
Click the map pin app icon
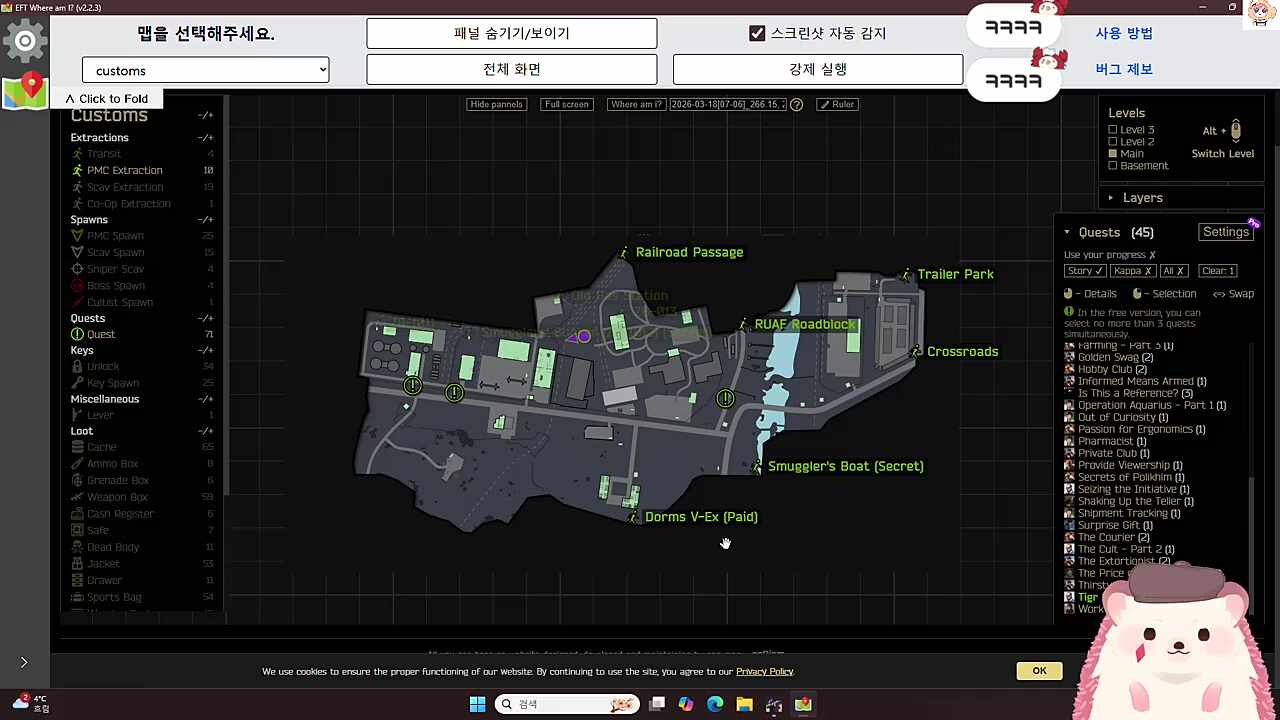pos(25,90)
